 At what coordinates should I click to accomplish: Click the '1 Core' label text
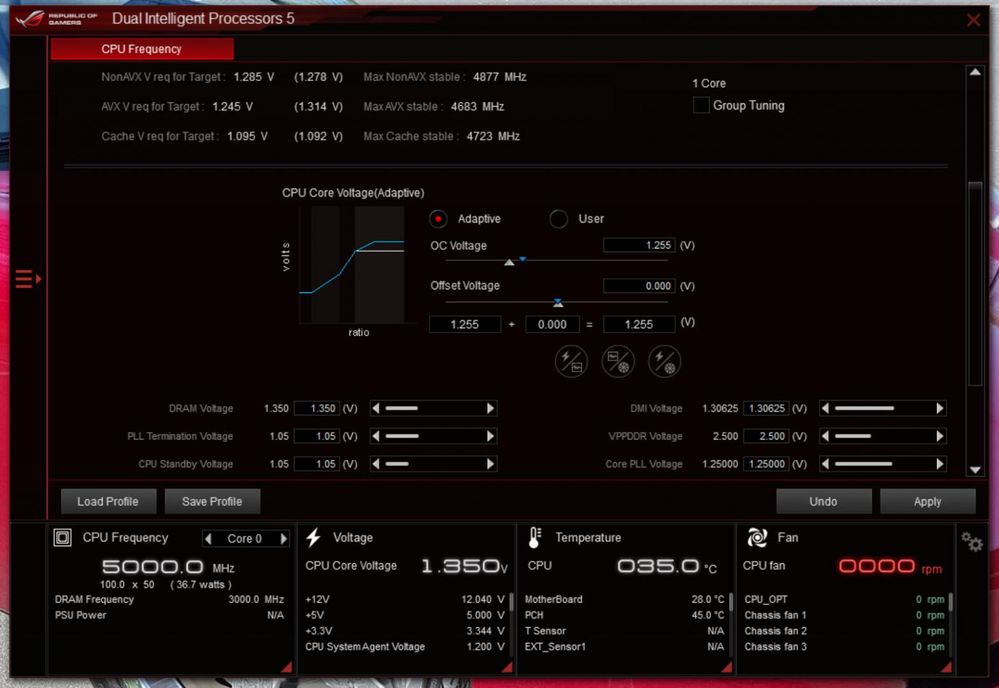coord(709,83)
